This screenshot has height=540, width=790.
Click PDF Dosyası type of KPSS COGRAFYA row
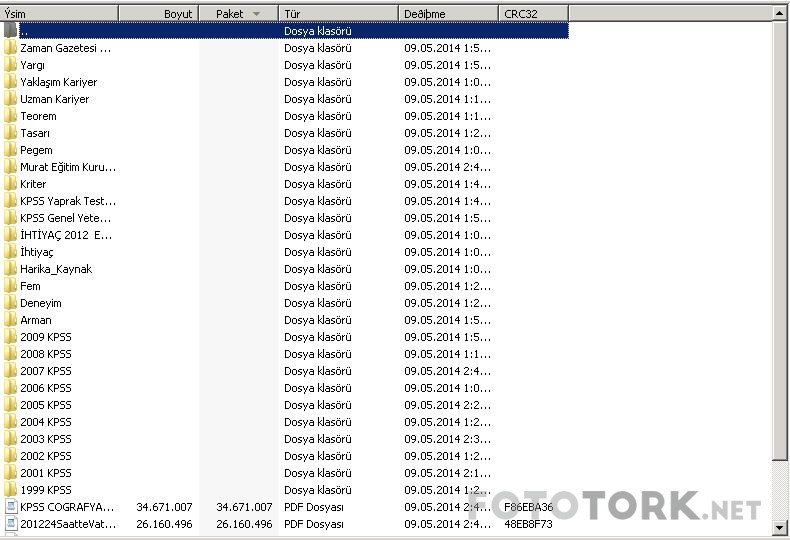click(x=314, y=507)
